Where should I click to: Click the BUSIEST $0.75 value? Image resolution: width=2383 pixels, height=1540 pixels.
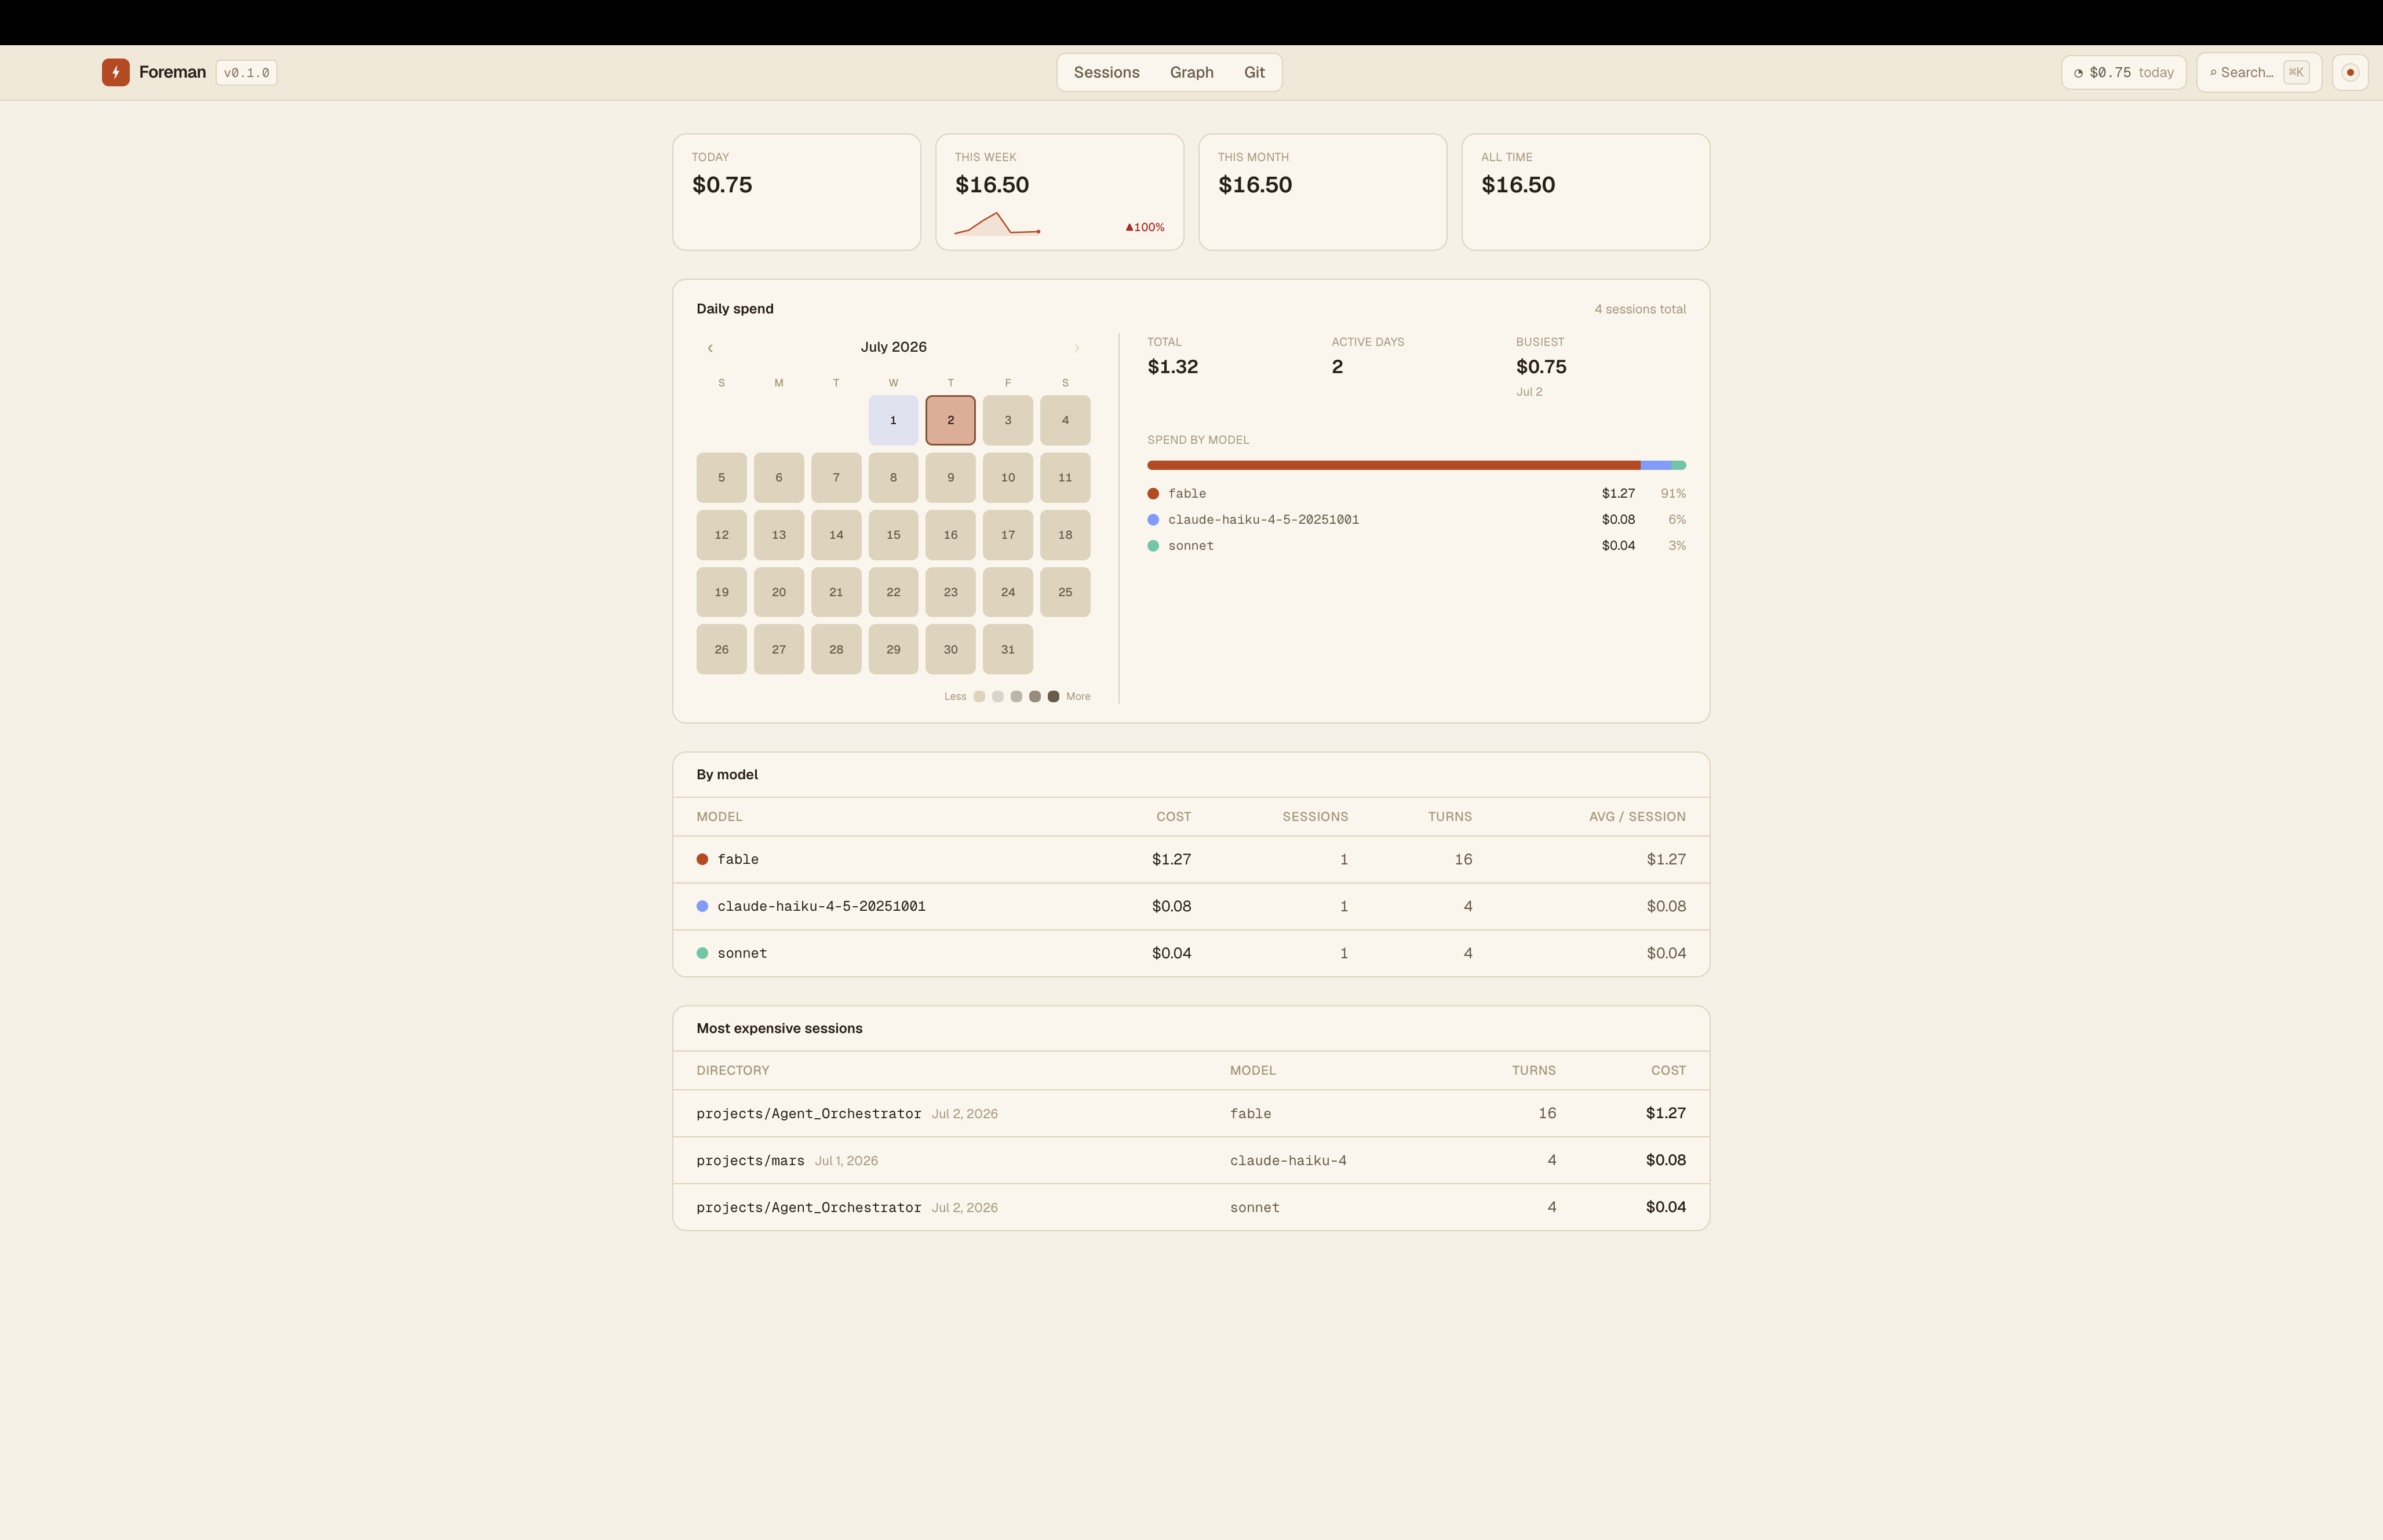(1541, 367)
